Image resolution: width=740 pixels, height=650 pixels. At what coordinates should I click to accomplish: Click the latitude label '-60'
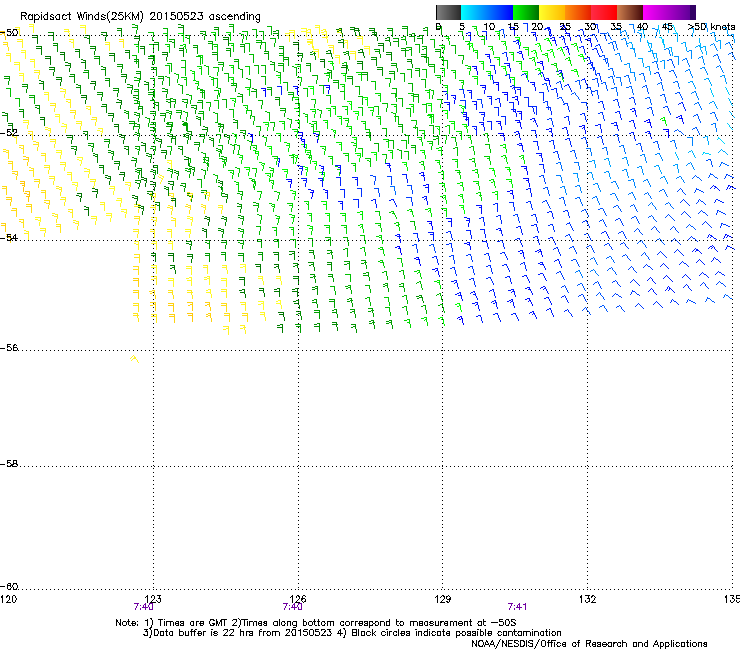click(x=9, y=587)
